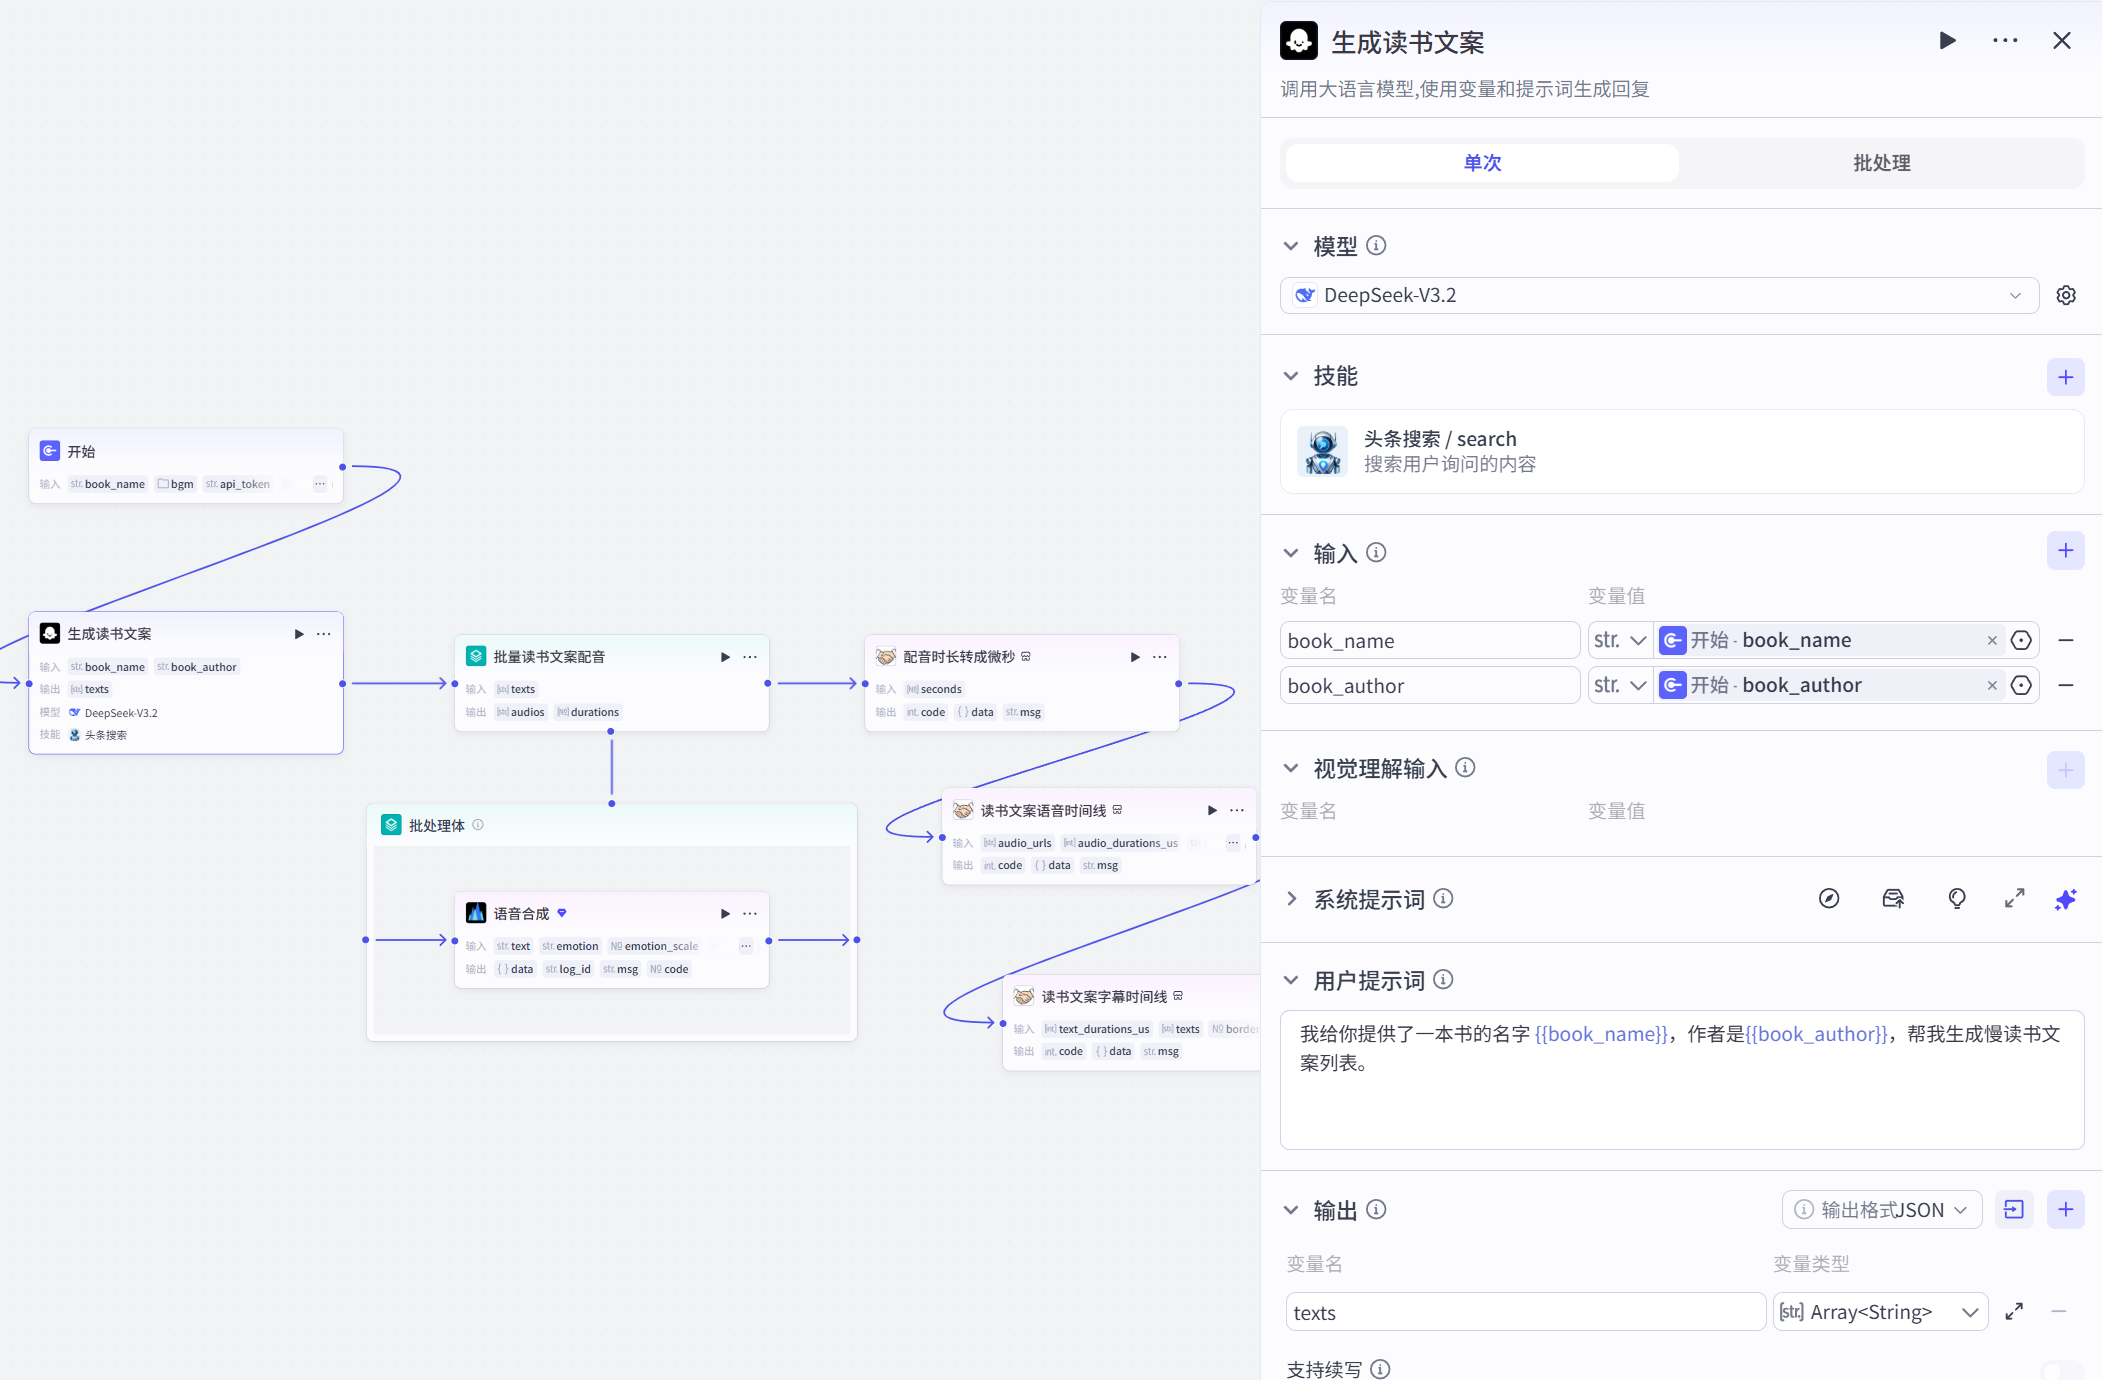Viewport: 2102px width, 1380px height.
Task: Run the 生成读书文案 node from panel header
Action: [x=1947, y=41]
